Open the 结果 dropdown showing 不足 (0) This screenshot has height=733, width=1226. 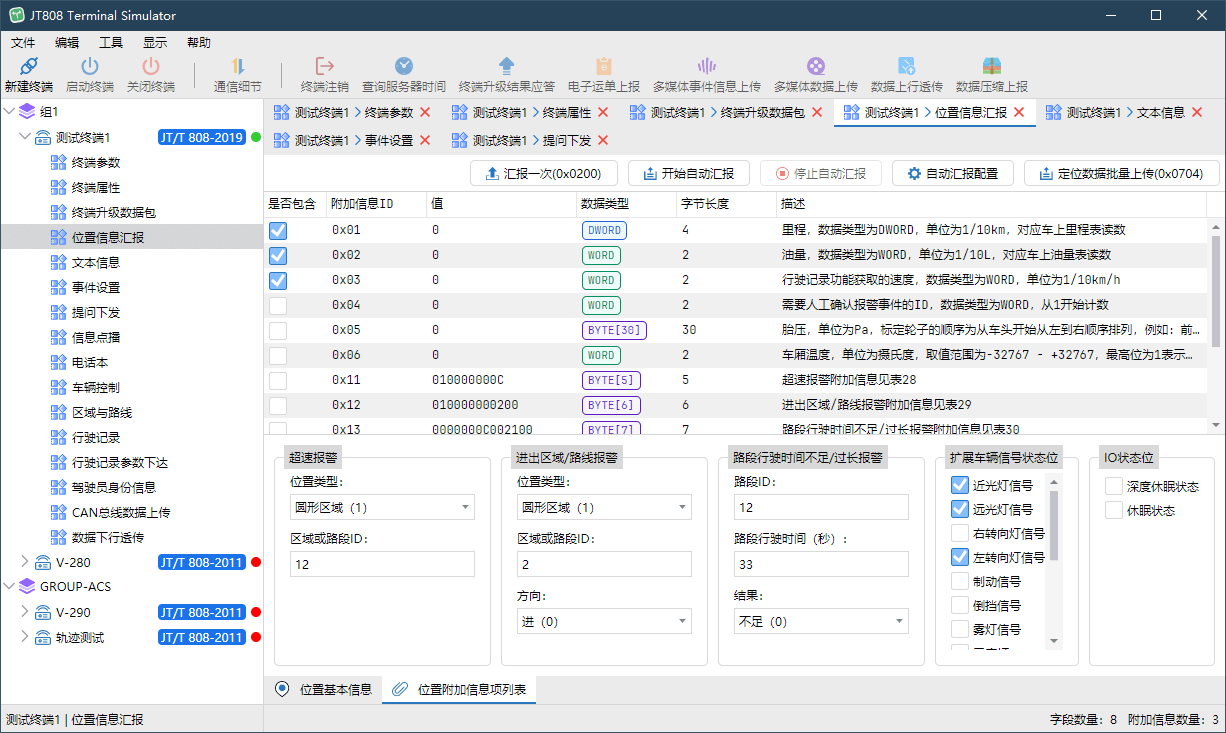820,621
